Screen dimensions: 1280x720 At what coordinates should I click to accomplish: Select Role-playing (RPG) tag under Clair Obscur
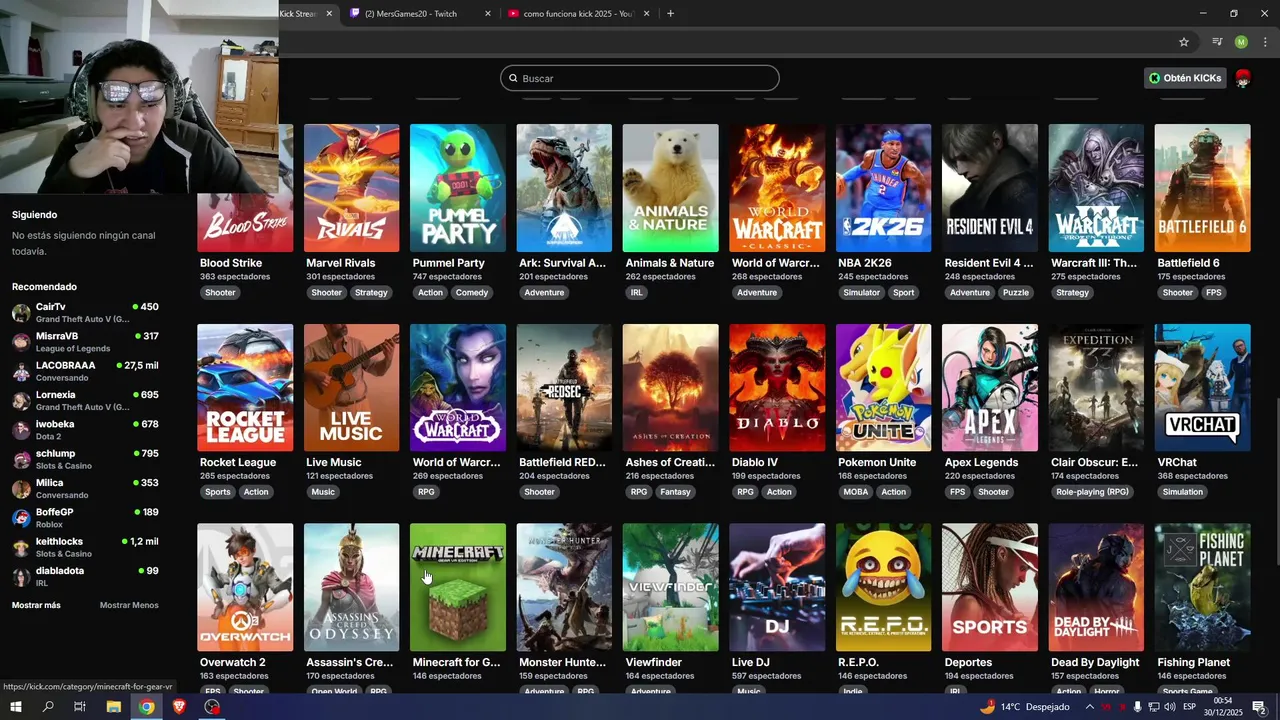click(1093, 492)
